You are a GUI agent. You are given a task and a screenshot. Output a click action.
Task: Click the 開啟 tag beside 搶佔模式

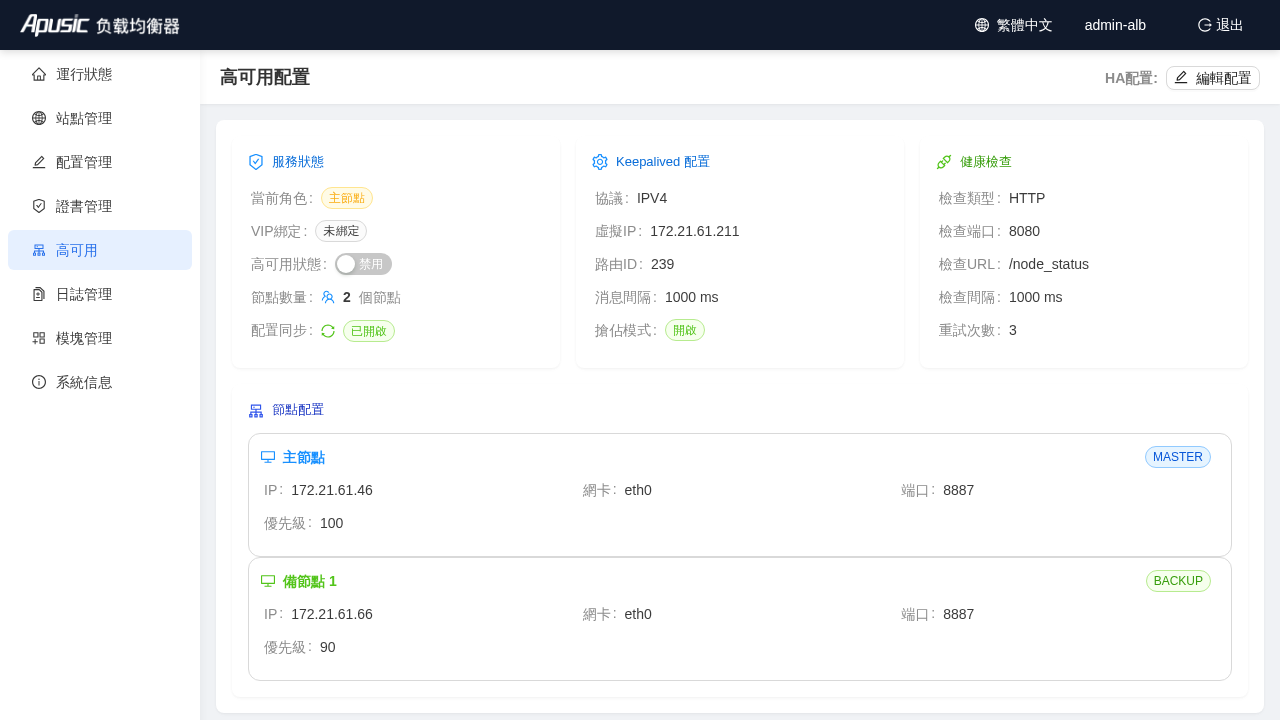click(x=685, y=330)
